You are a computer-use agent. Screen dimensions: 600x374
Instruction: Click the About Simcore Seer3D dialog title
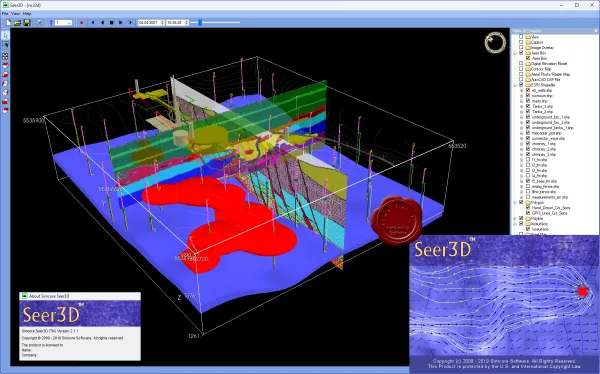[x=49, y=296]
